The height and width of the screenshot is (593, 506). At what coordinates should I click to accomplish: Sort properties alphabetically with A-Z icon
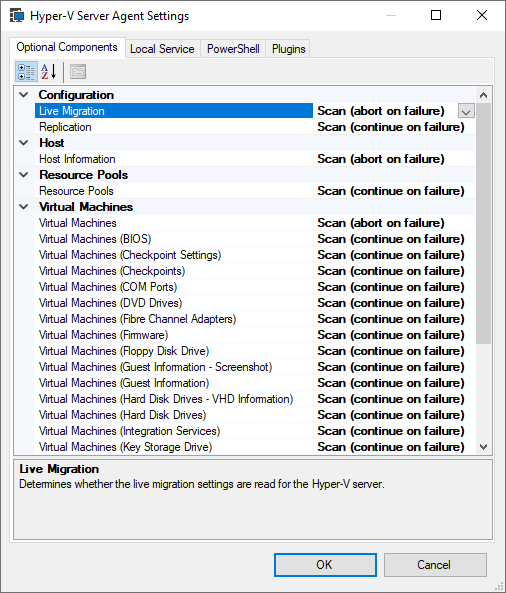coord(49,71)
